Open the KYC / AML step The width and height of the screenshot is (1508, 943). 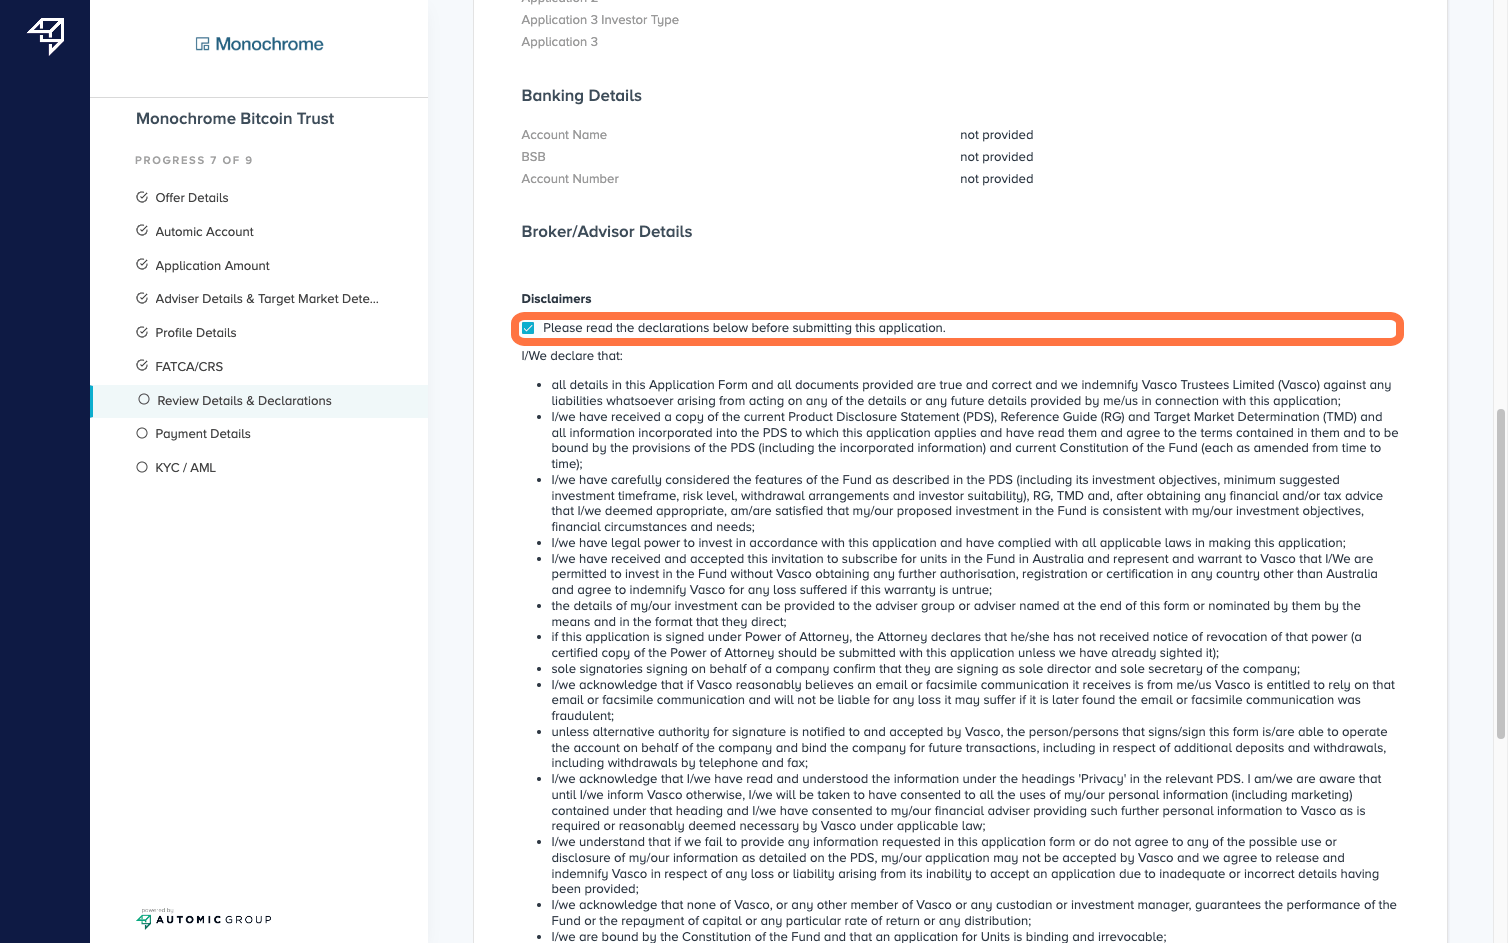[185, 468]
